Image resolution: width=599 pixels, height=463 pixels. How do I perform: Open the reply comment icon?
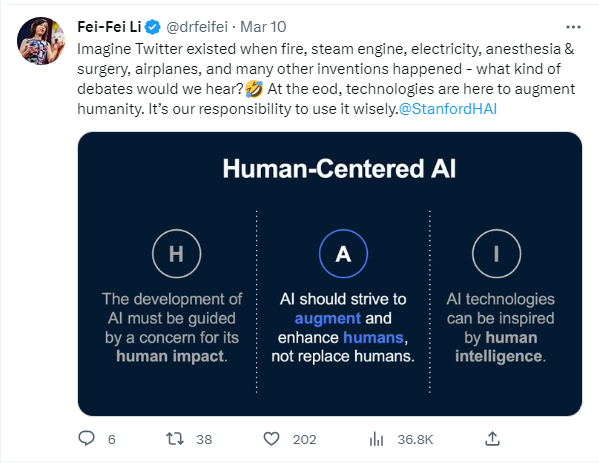point(86,438)
